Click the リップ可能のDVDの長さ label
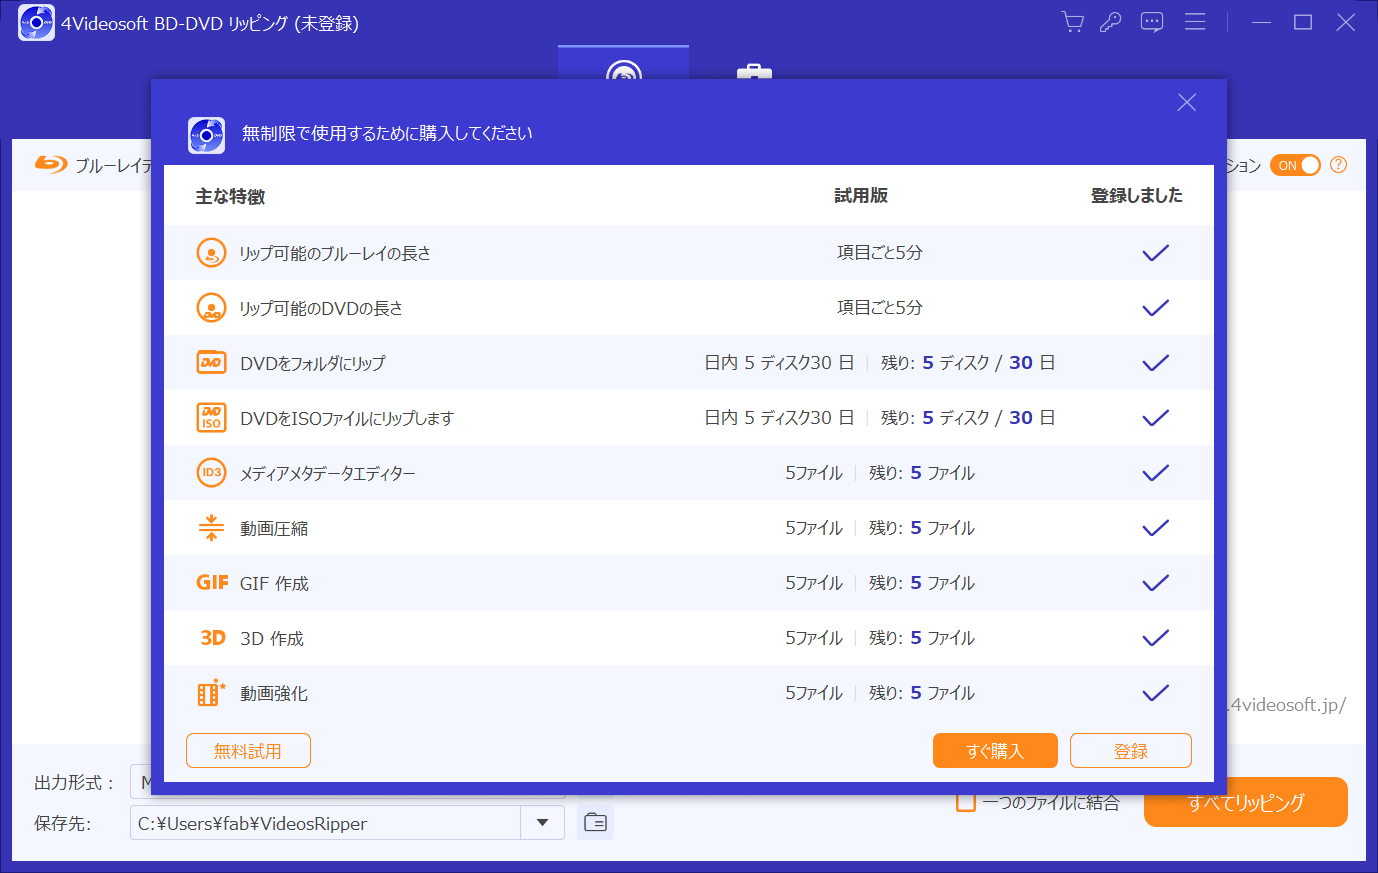Image resolution: width=1378 pixels, height=873 pixels. tap(321, 308)
